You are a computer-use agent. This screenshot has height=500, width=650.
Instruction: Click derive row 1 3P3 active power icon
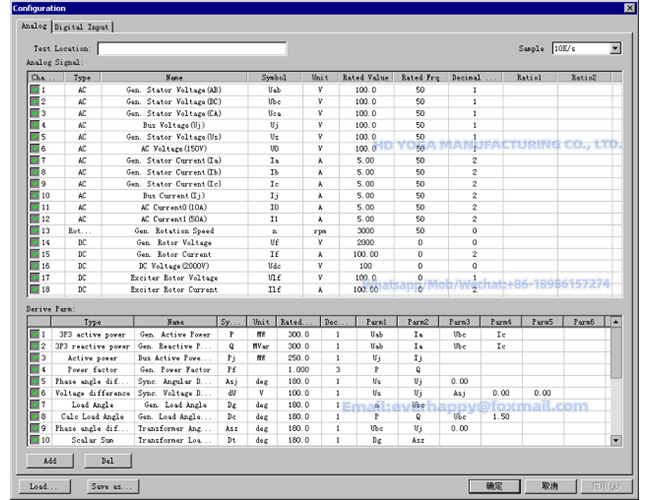tap(34, 333)
